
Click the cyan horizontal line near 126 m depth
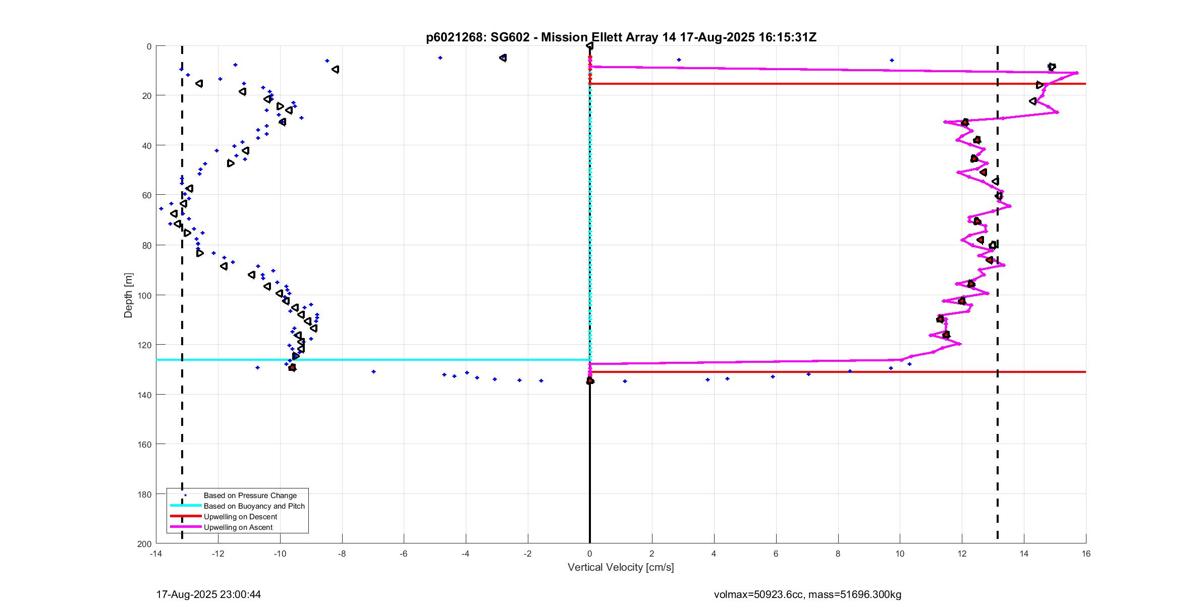pyautogui.click(x=372, y=360)
